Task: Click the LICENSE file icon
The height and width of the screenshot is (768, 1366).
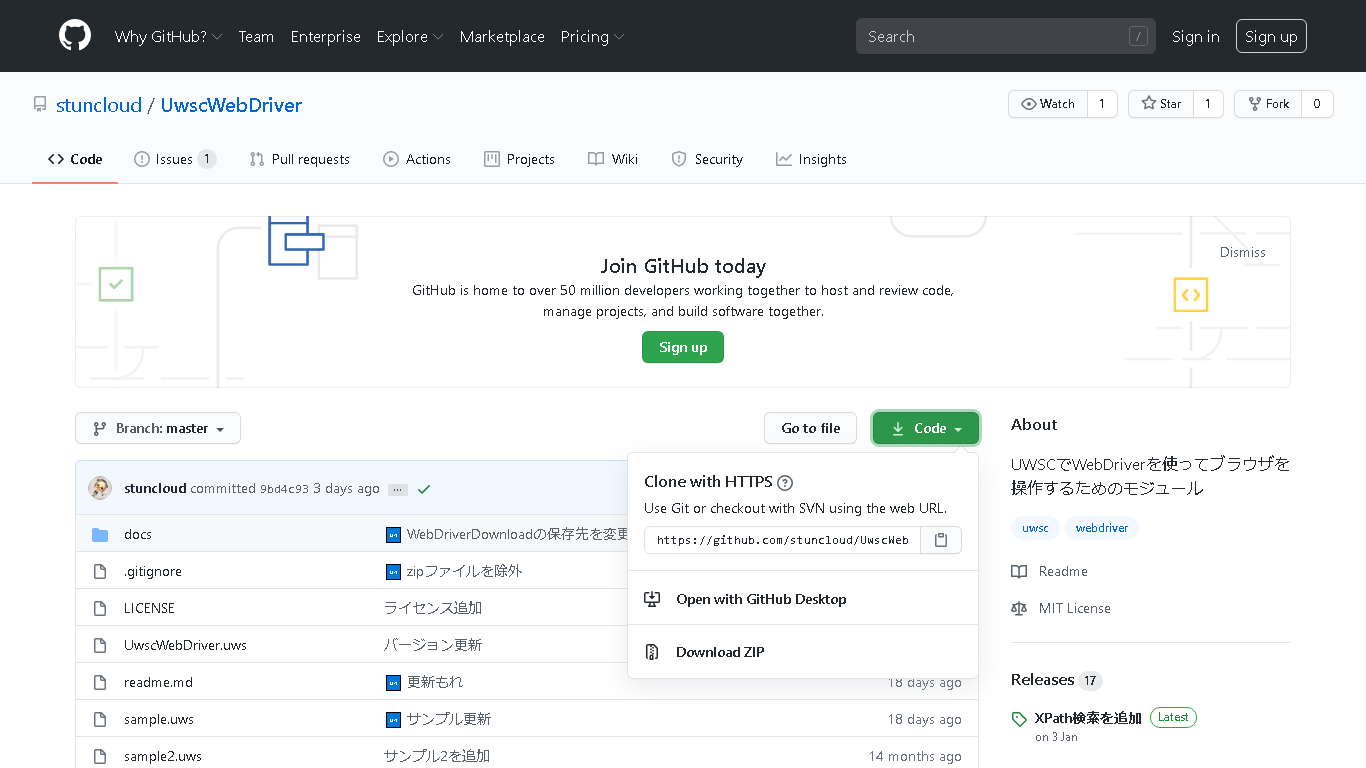Action: [100, 608]
